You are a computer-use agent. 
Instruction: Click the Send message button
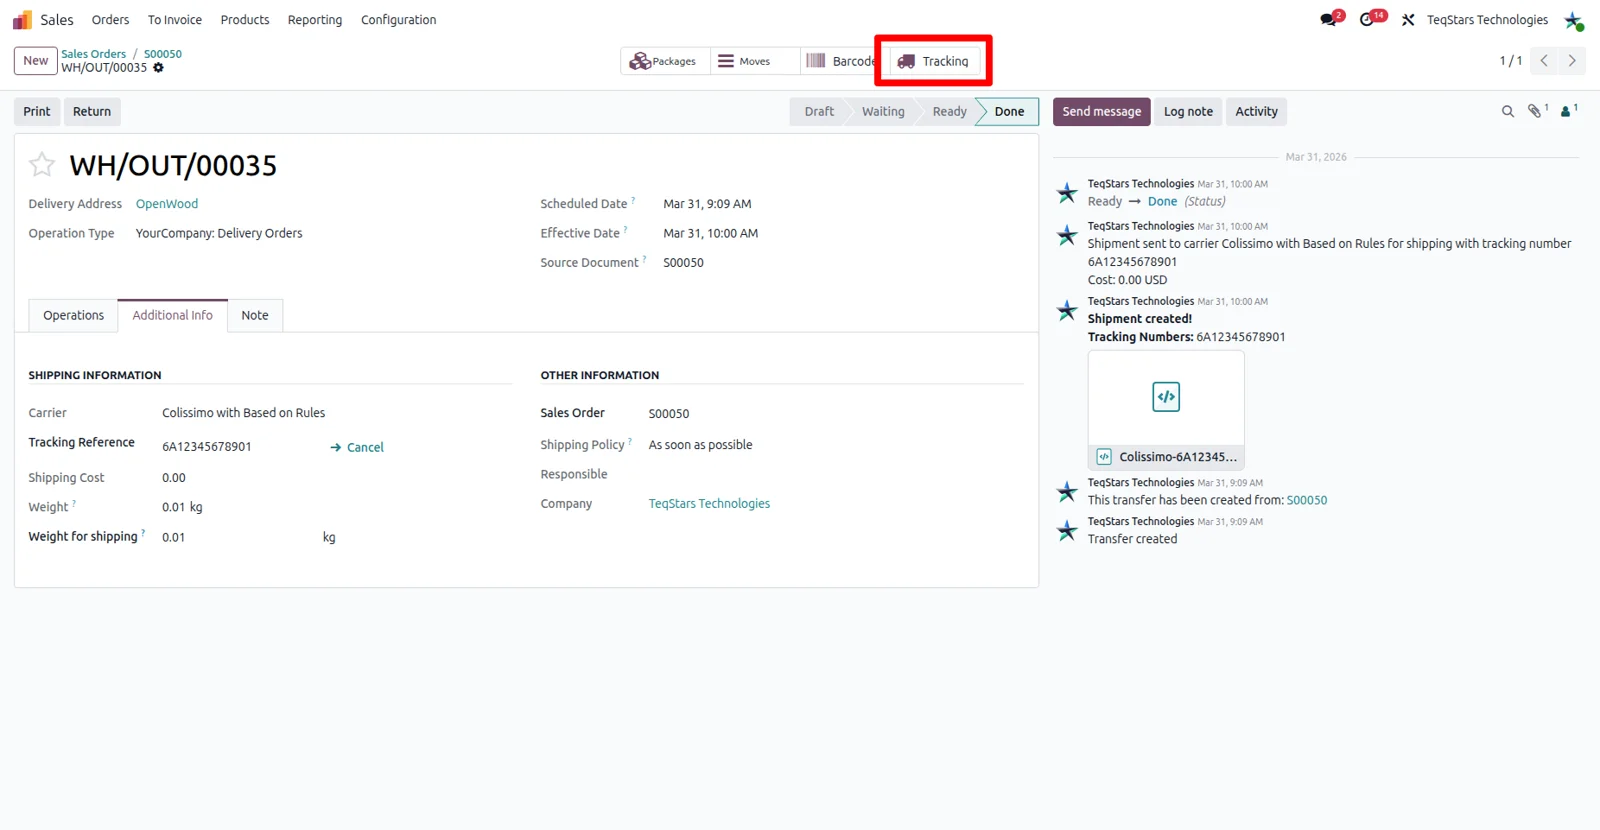coord(1102,112)
